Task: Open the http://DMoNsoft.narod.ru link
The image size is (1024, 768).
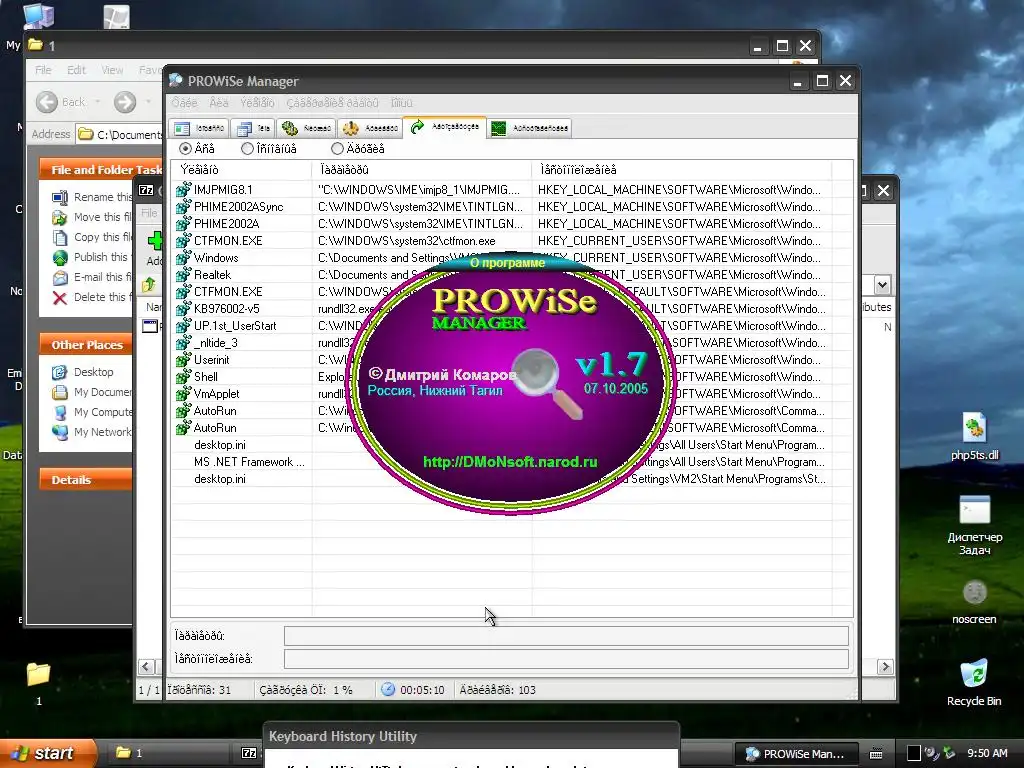Action: (x=510, y=462)
